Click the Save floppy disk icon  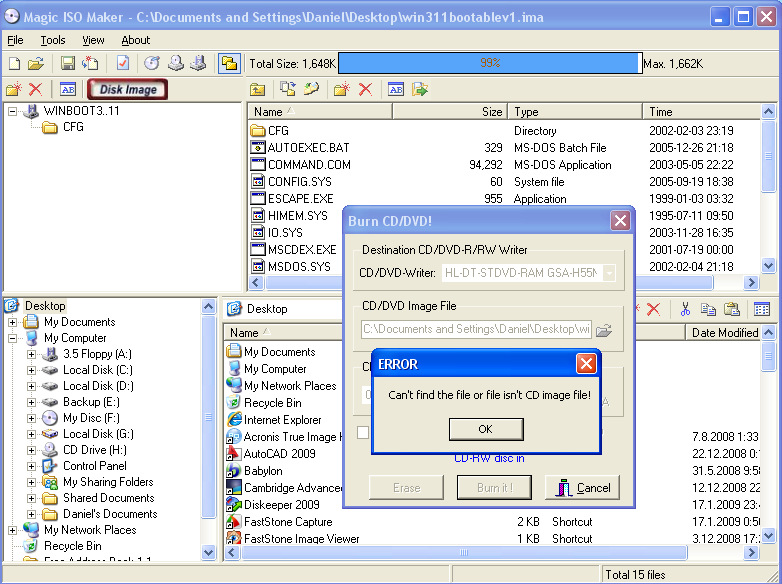click(68, 64)
